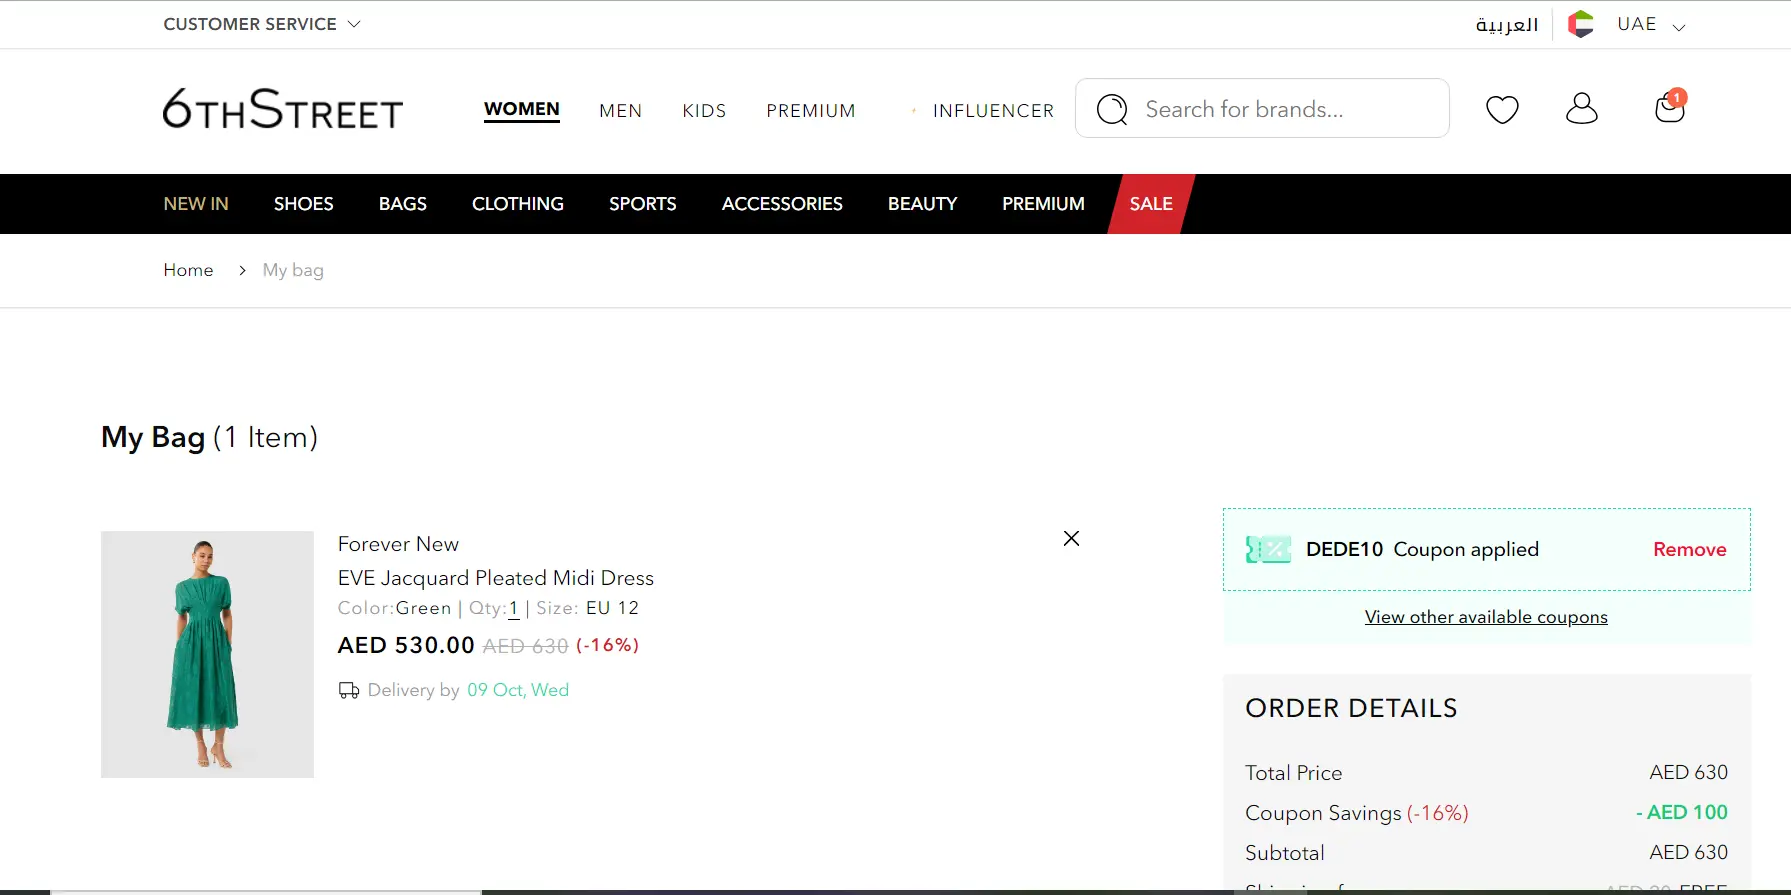The height and width of the screenshot is (895, 1791).
Task: Focus the Search for brands field
Action: tap(1262, 108)
